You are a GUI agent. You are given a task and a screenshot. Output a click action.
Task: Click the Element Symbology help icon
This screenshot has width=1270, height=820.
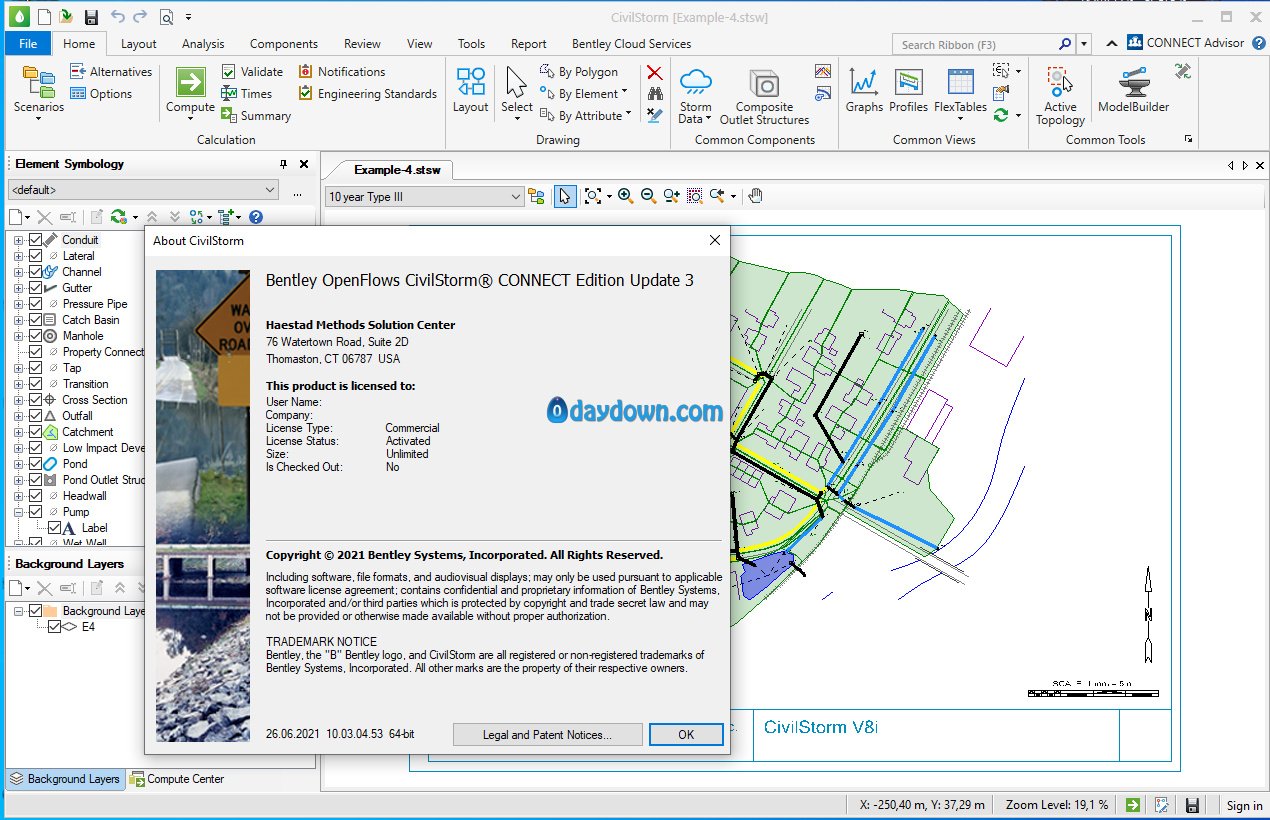pos(256,217)
